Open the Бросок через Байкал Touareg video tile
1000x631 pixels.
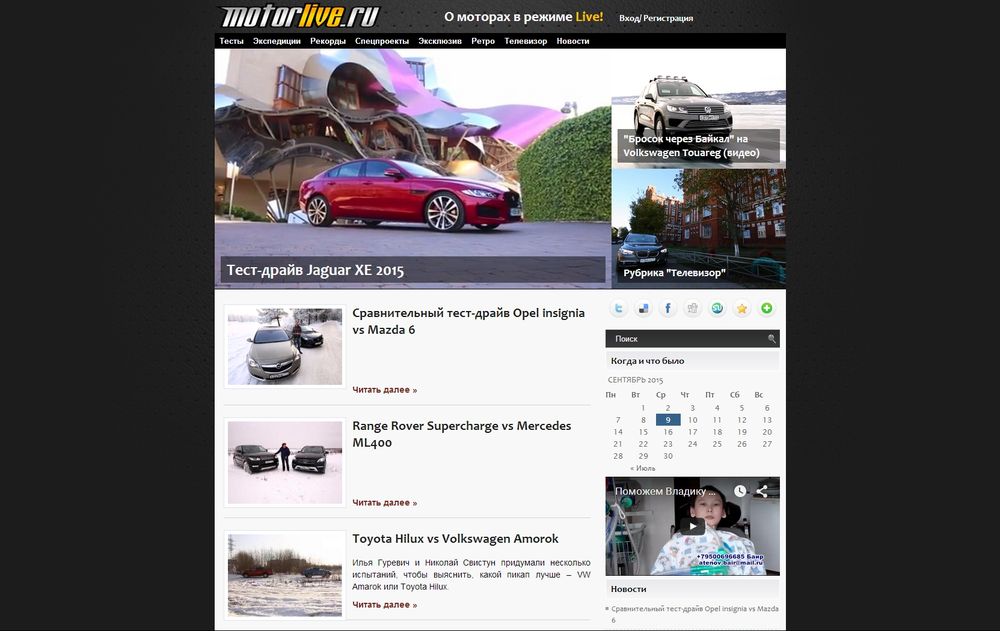(x=698, y=109)
